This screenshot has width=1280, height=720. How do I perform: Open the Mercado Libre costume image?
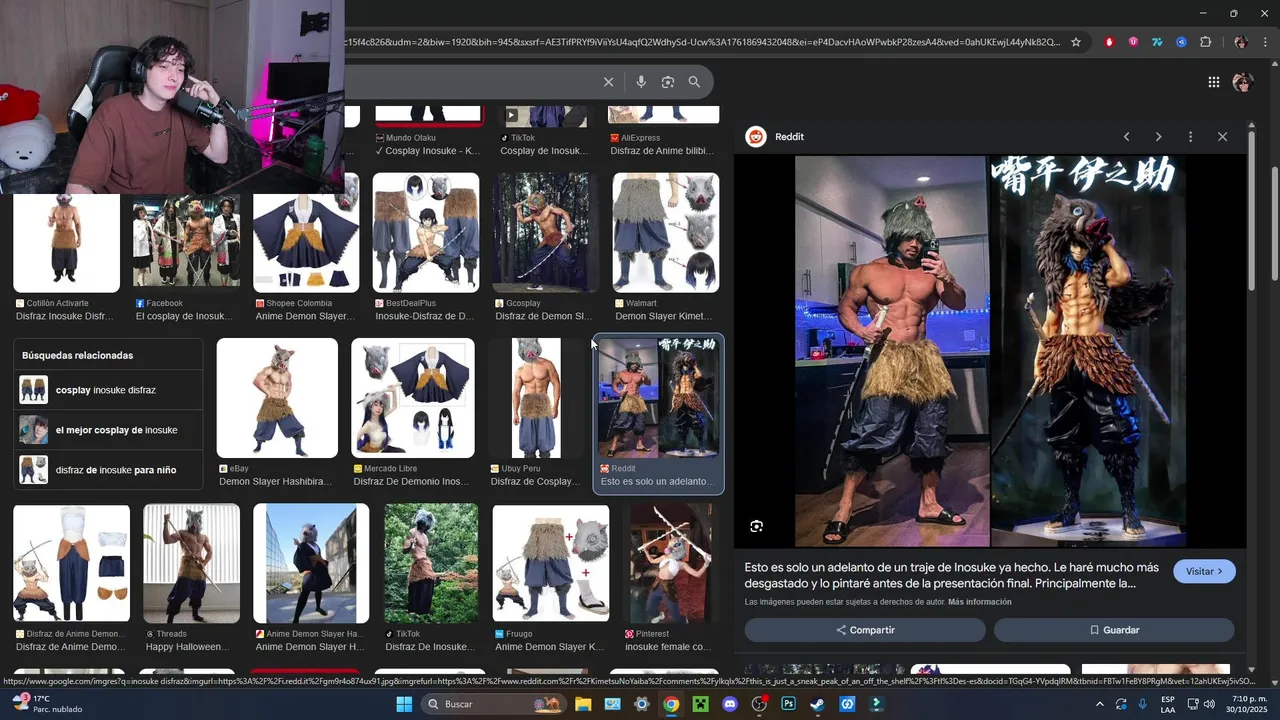coord(413,398)
